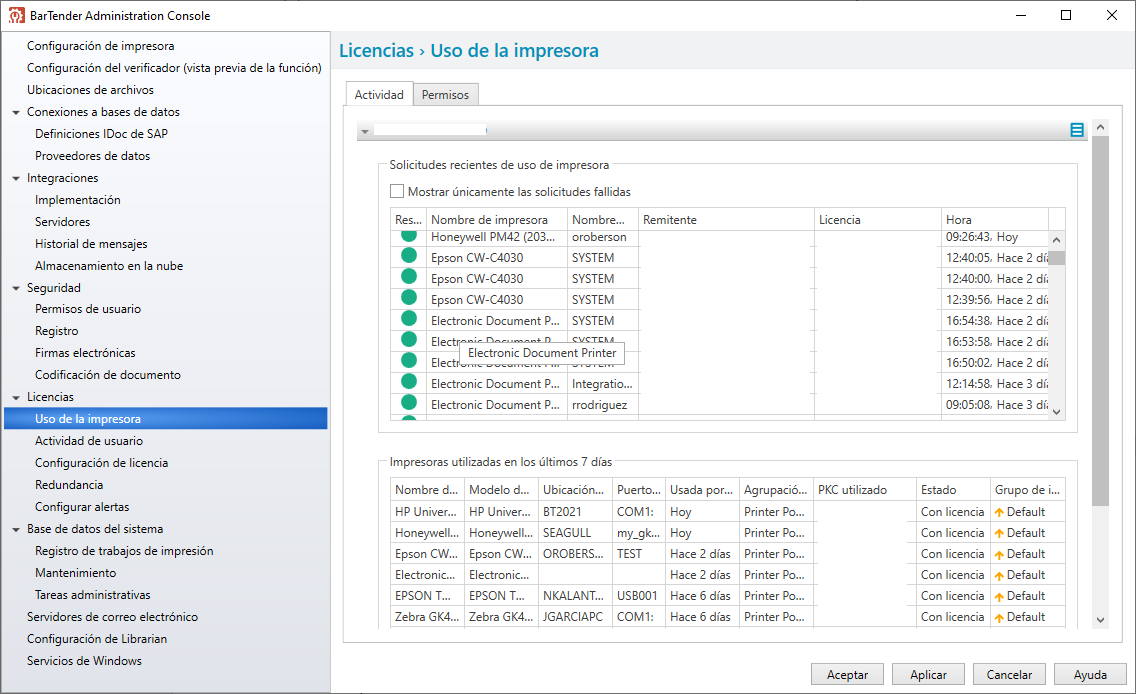1136x694 pixels.
Task: Click orange arrow icon in Zebra GK4... row
Action: [999, 617]
